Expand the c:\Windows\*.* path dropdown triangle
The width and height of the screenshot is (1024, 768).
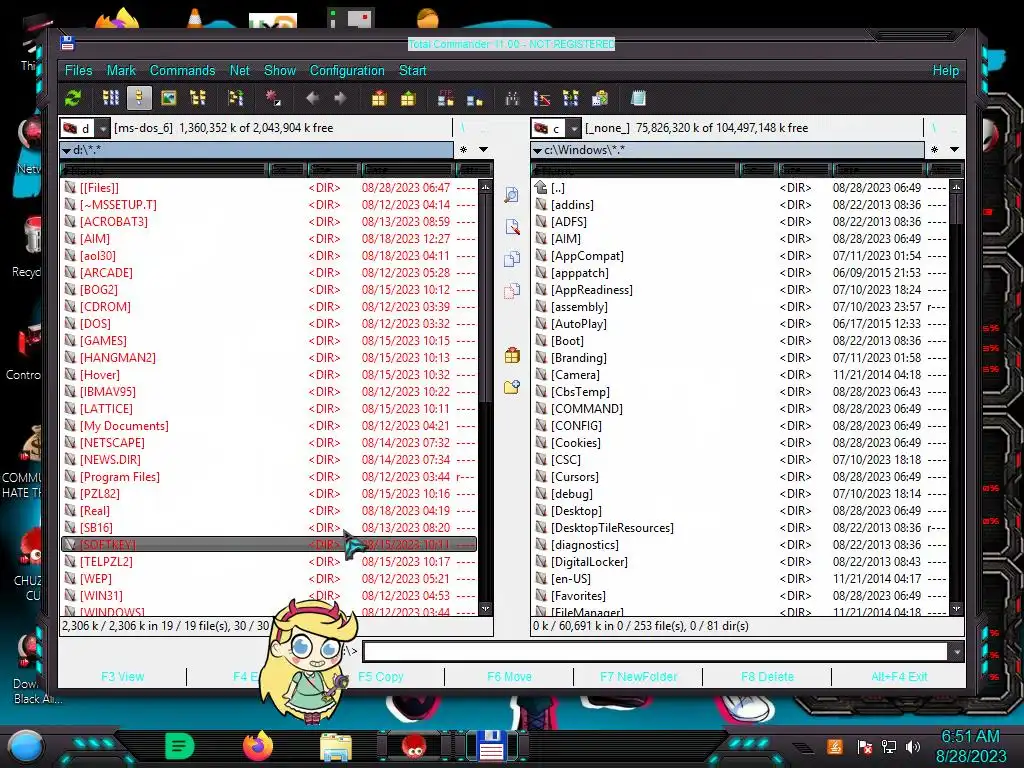pyautogui.click(x=537, y=150)
